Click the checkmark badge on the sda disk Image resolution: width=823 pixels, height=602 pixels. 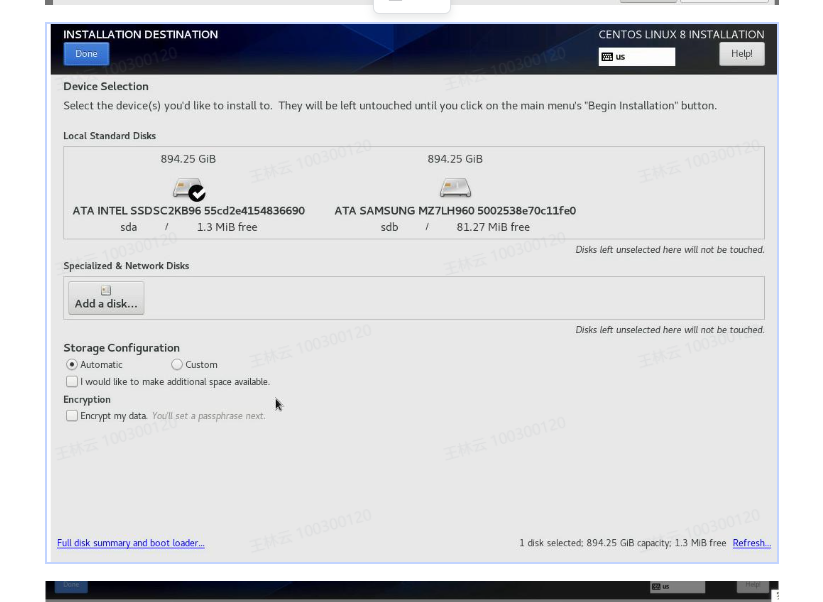point(197,193)
